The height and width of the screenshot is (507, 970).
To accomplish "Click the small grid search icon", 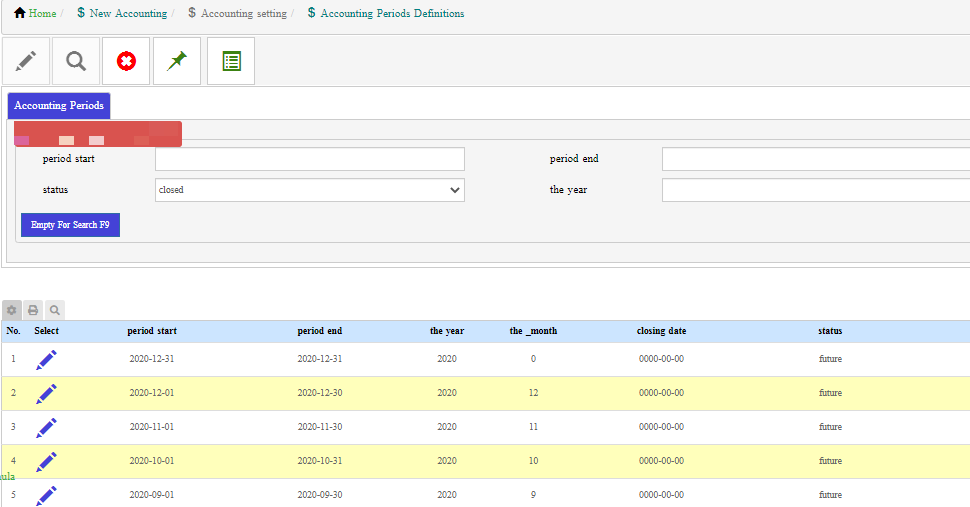I will point(55,310).
